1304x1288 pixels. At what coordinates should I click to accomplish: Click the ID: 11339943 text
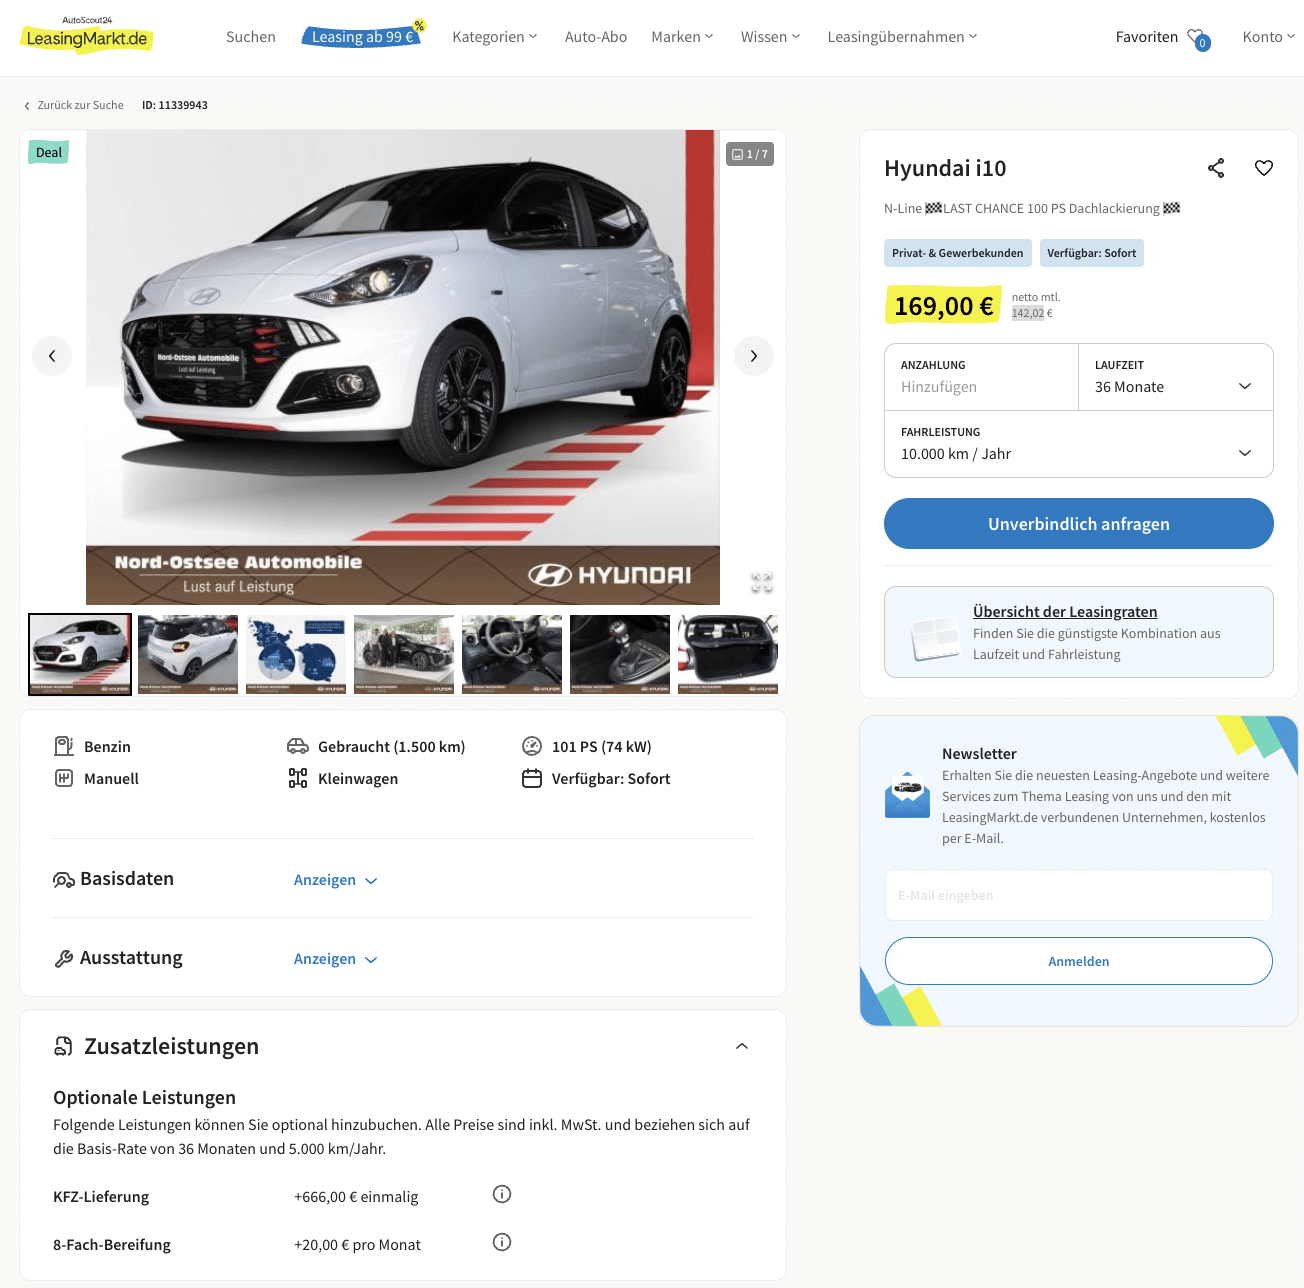point(175,105)
